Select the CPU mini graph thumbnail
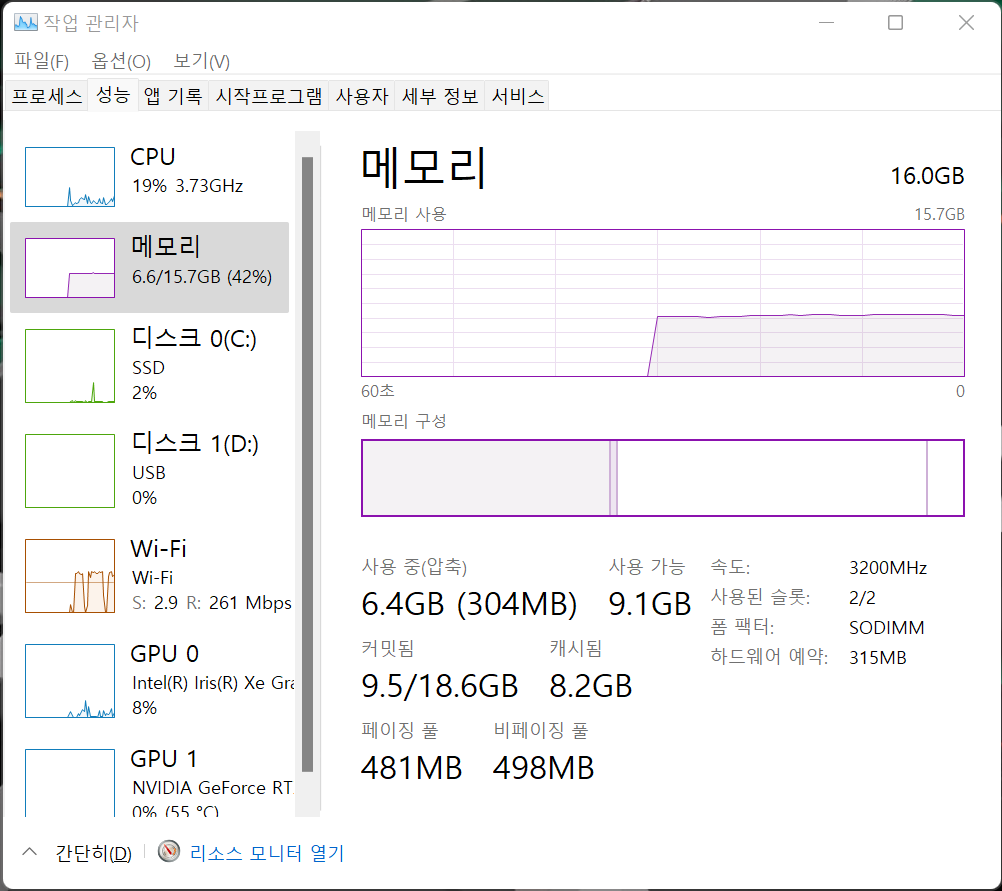 point(70,177)
